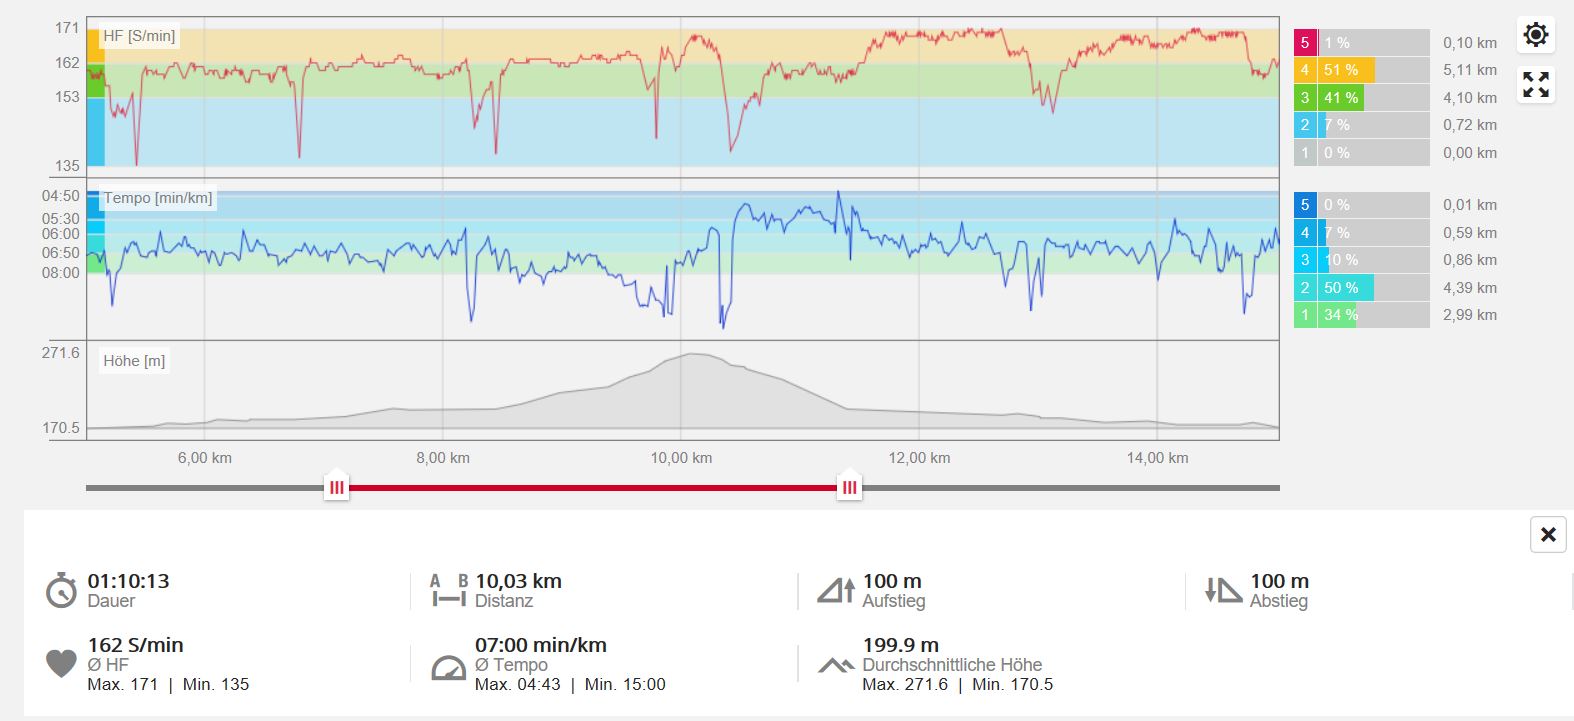The height and width of the screenshot is (721, 1574).
Task: Click the stopwatch Dauer icon
Action: [x=61, y=590]
